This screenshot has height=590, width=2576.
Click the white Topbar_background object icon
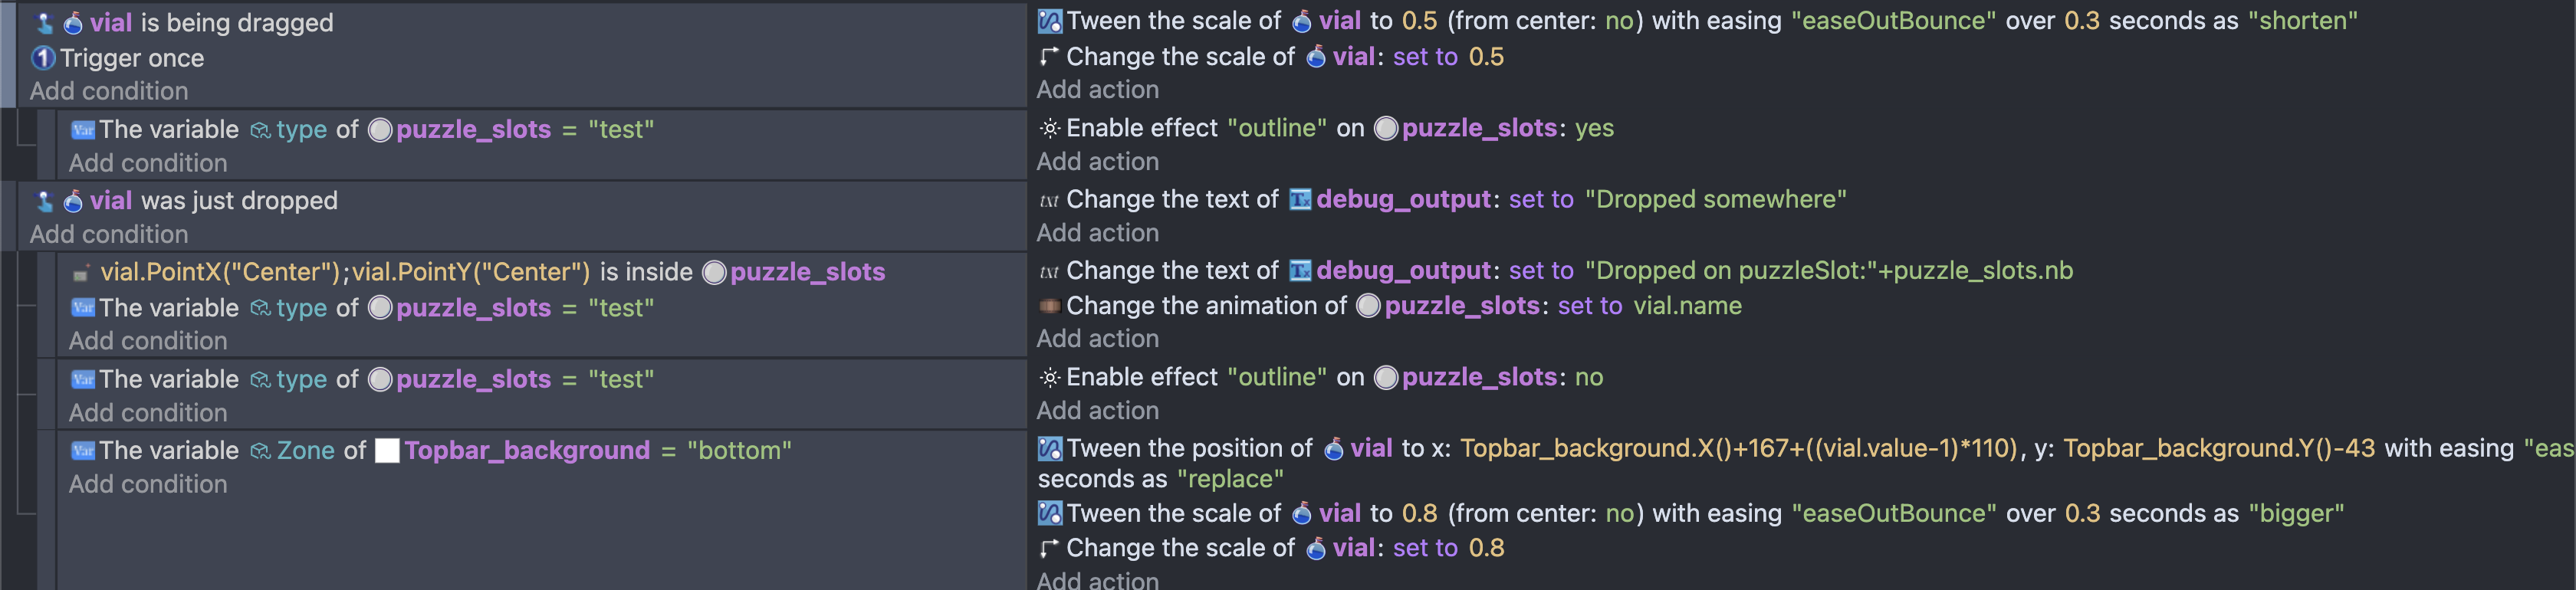click(x=387, y=451)
